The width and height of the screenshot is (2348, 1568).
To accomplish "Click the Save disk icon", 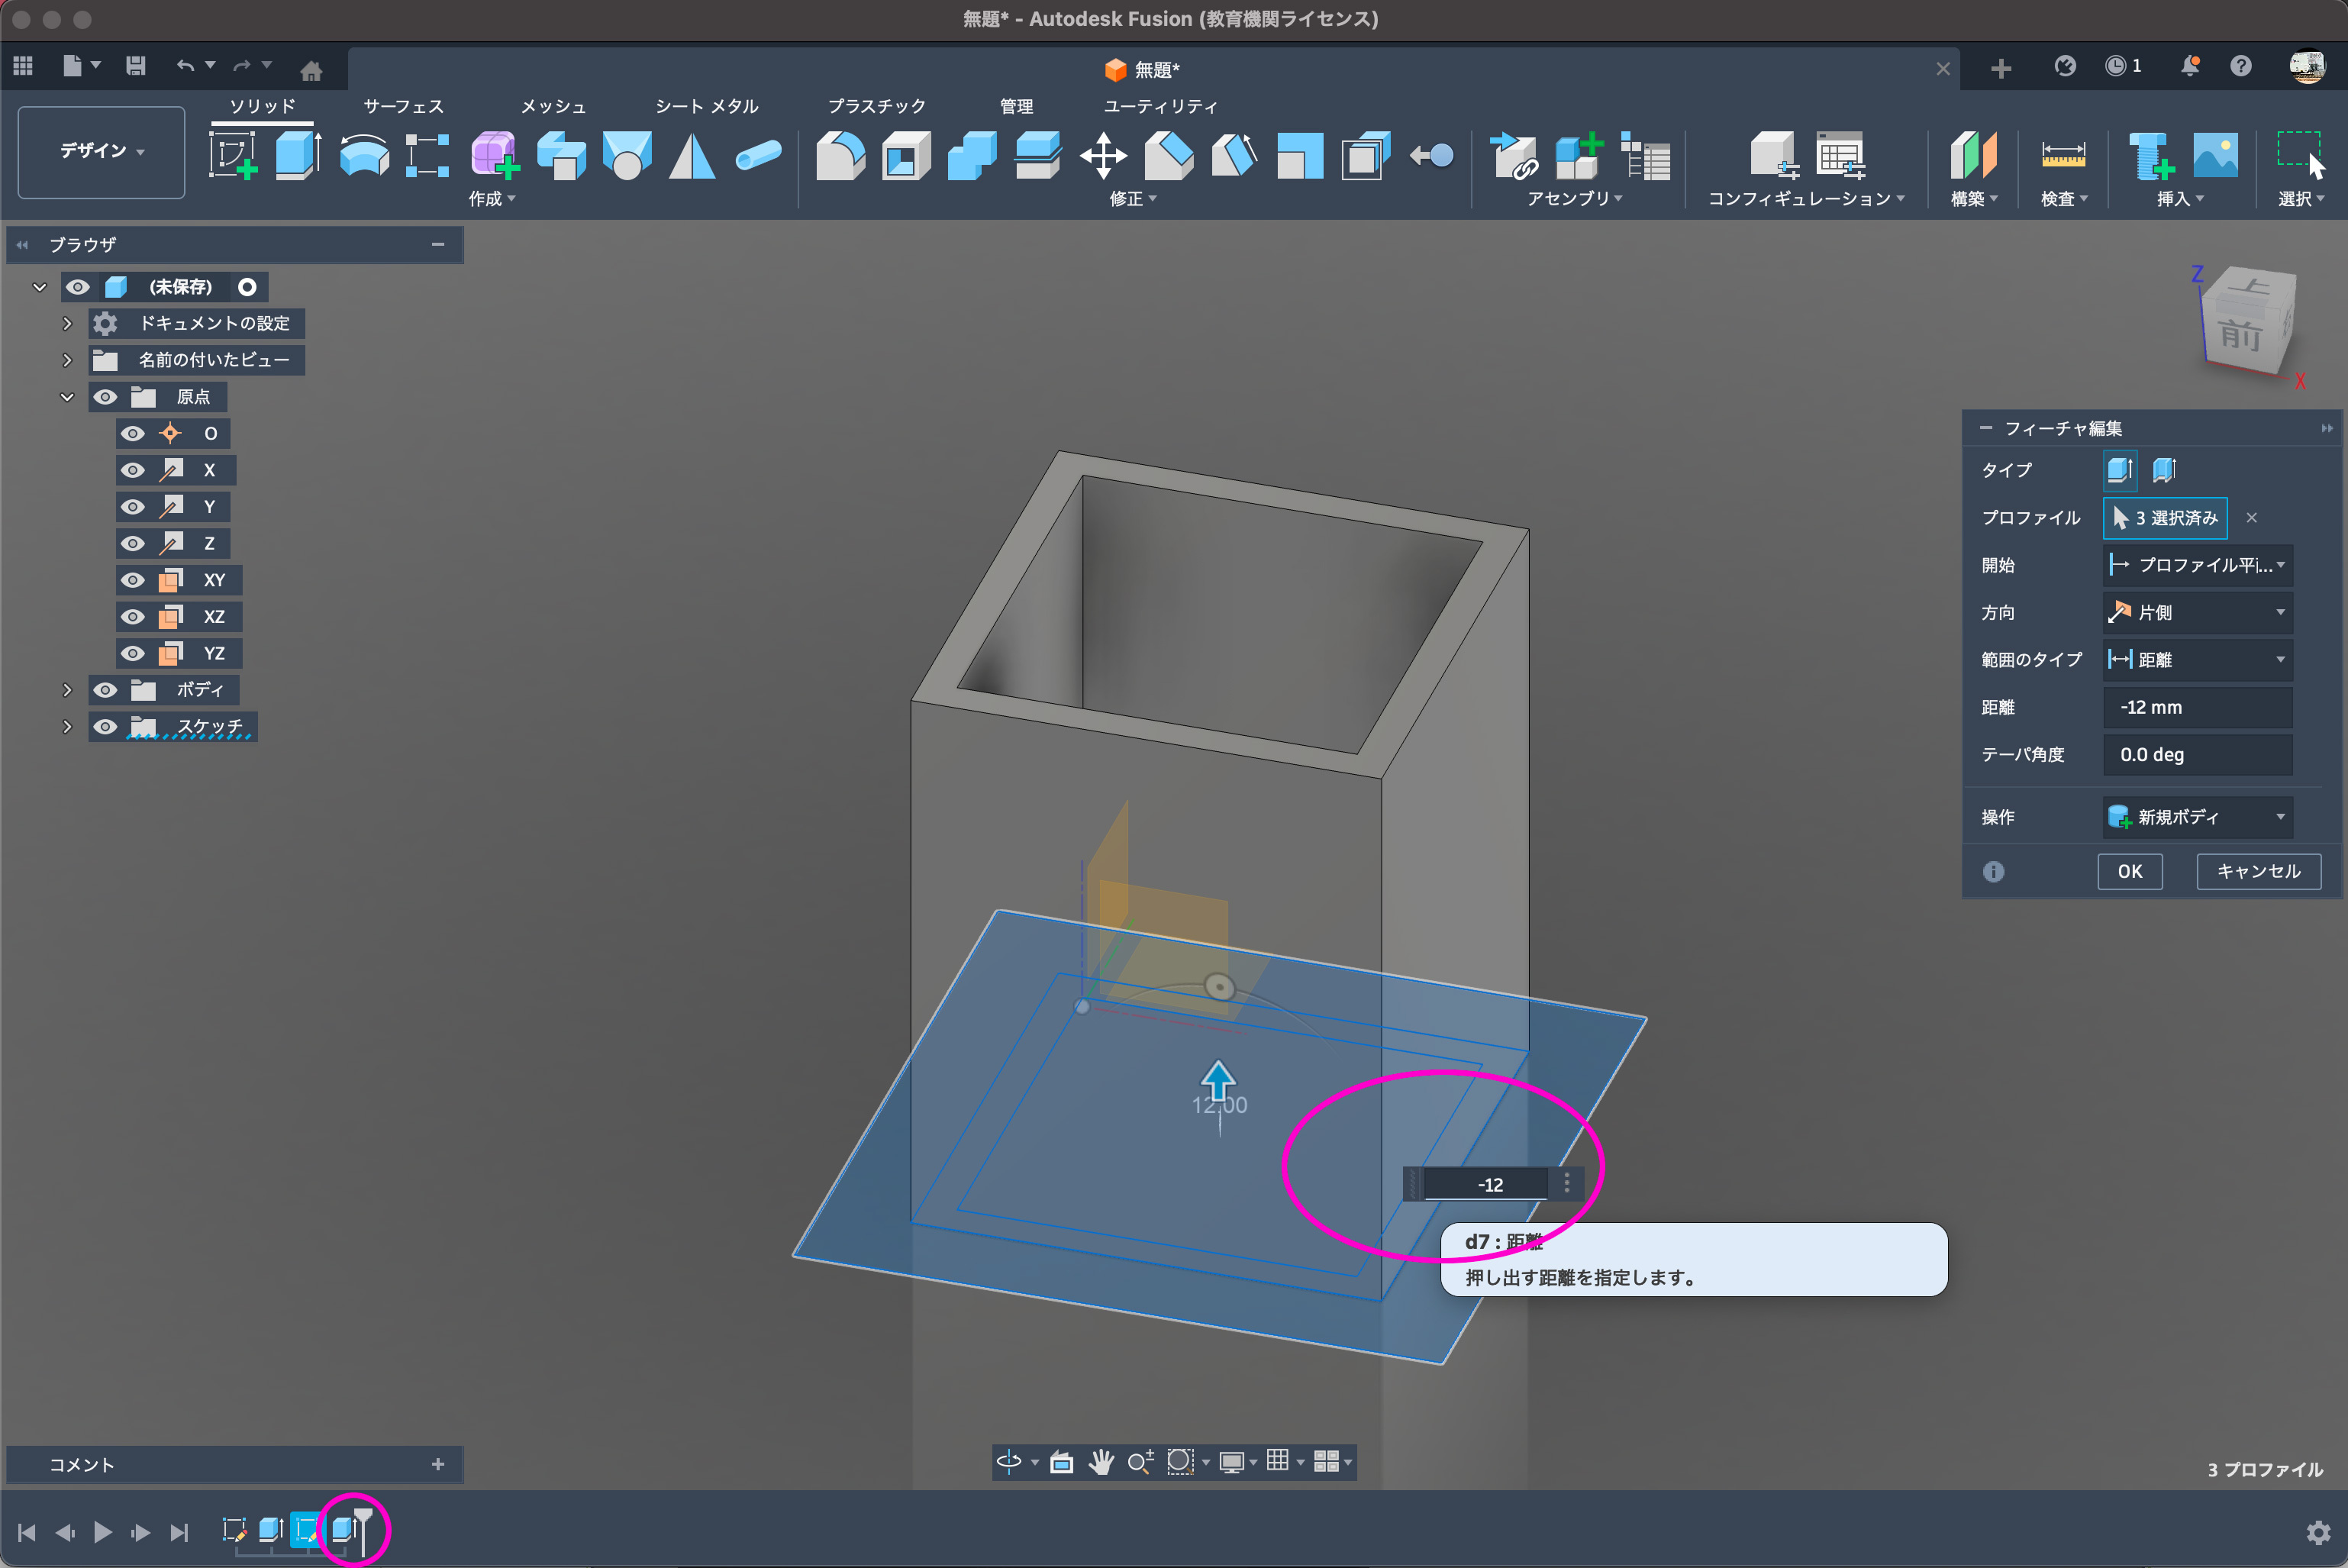I will pyautogui.click(x=136, y=67).
